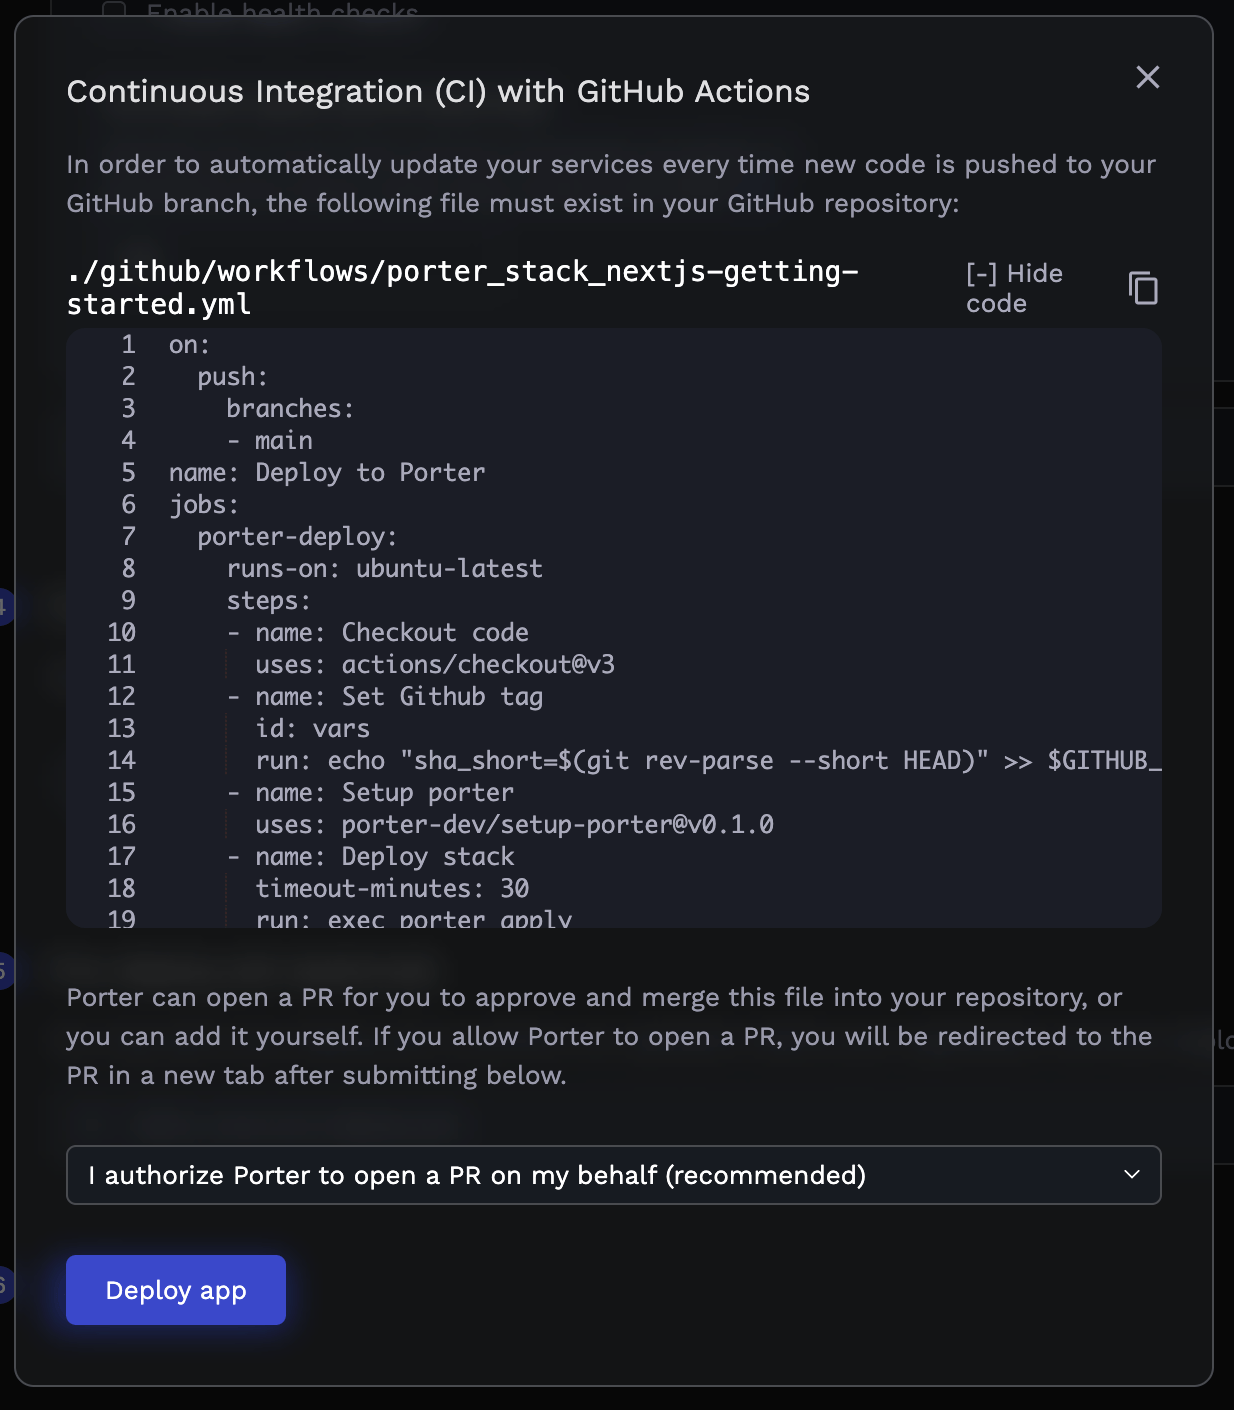Image resolution: width=1234 pixels, height=1410 pixels.
Task: Click the line 'name: Deploy stack'
Action: coord(370,856)
